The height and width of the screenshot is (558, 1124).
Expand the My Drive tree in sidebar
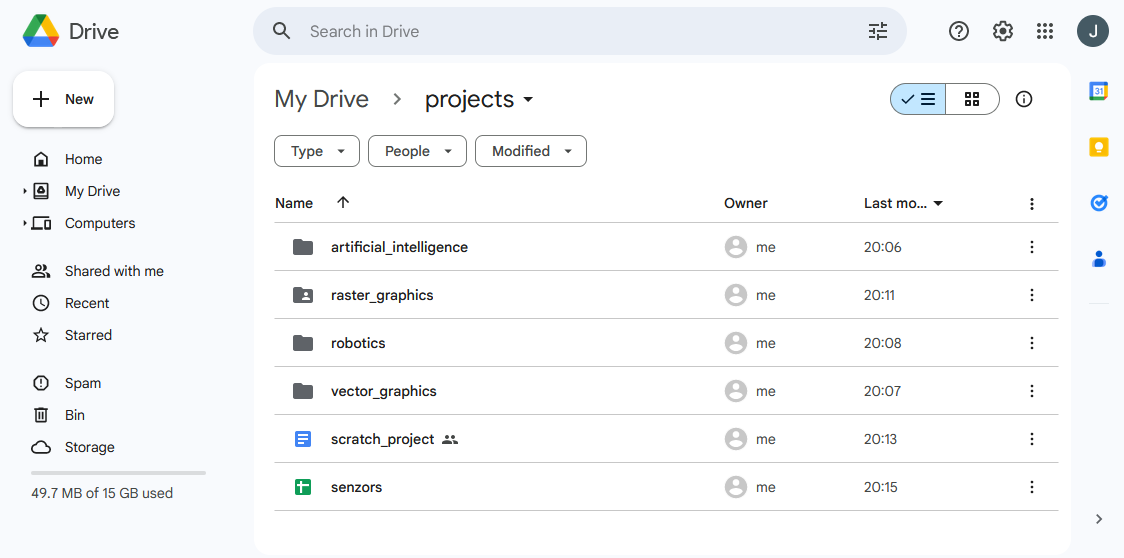(25, 191)
